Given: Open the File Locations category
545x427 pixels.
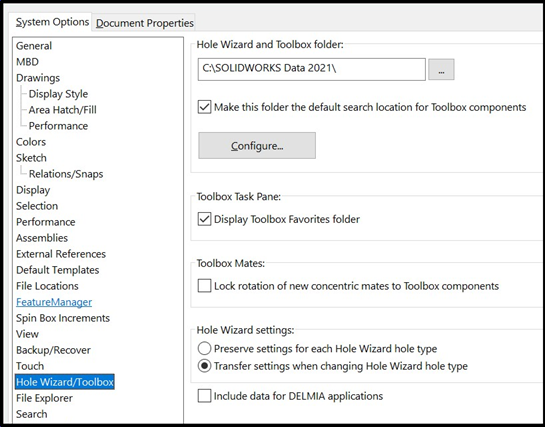Looking at the screenshot, I should pos(47,286).
